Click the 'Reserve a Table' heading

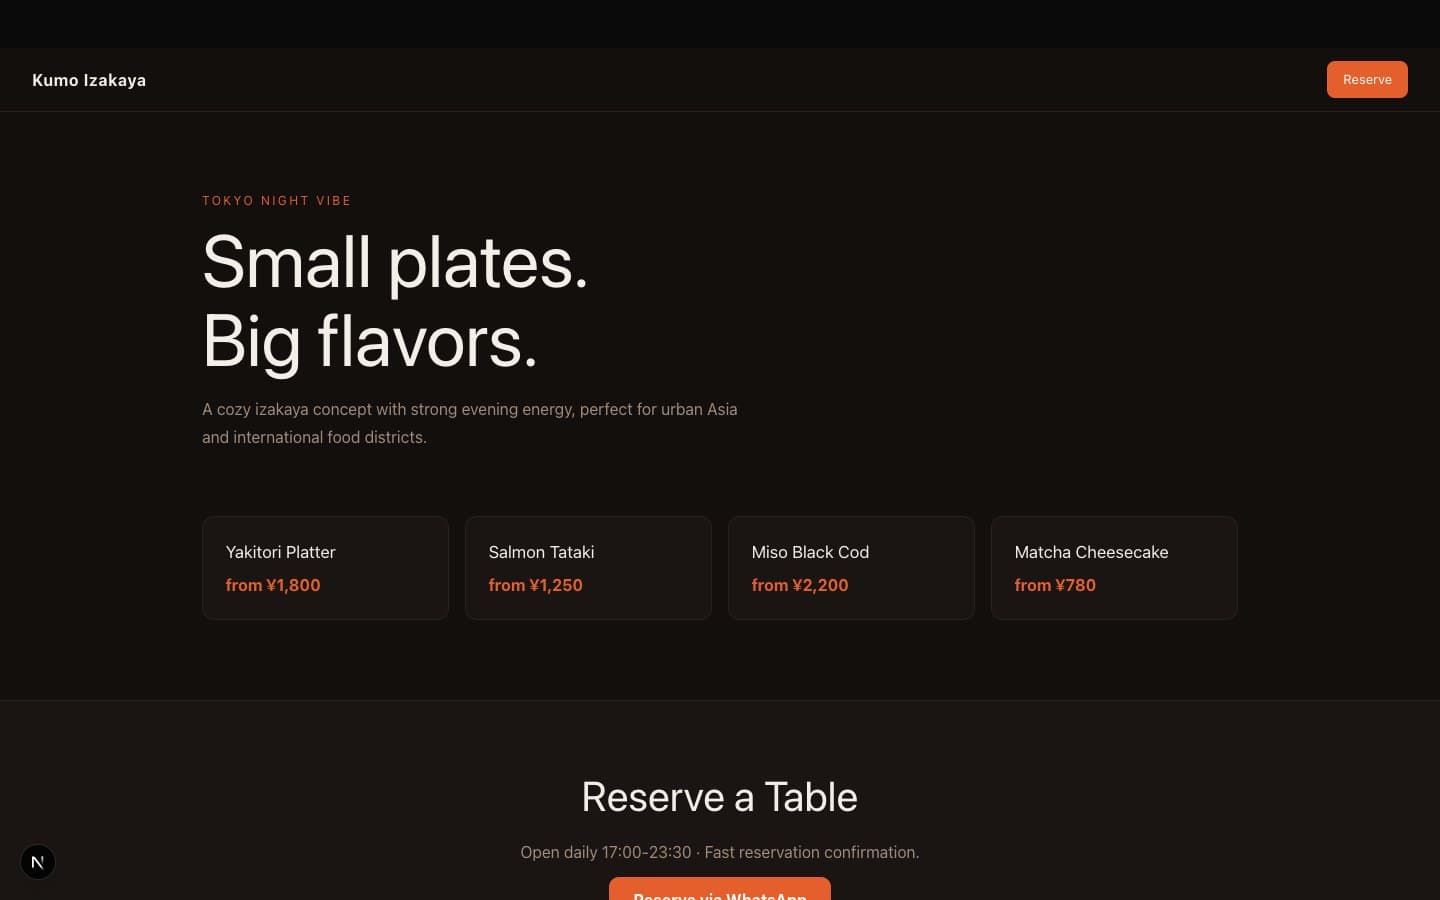pyautogui.click(x=719, y=797)
